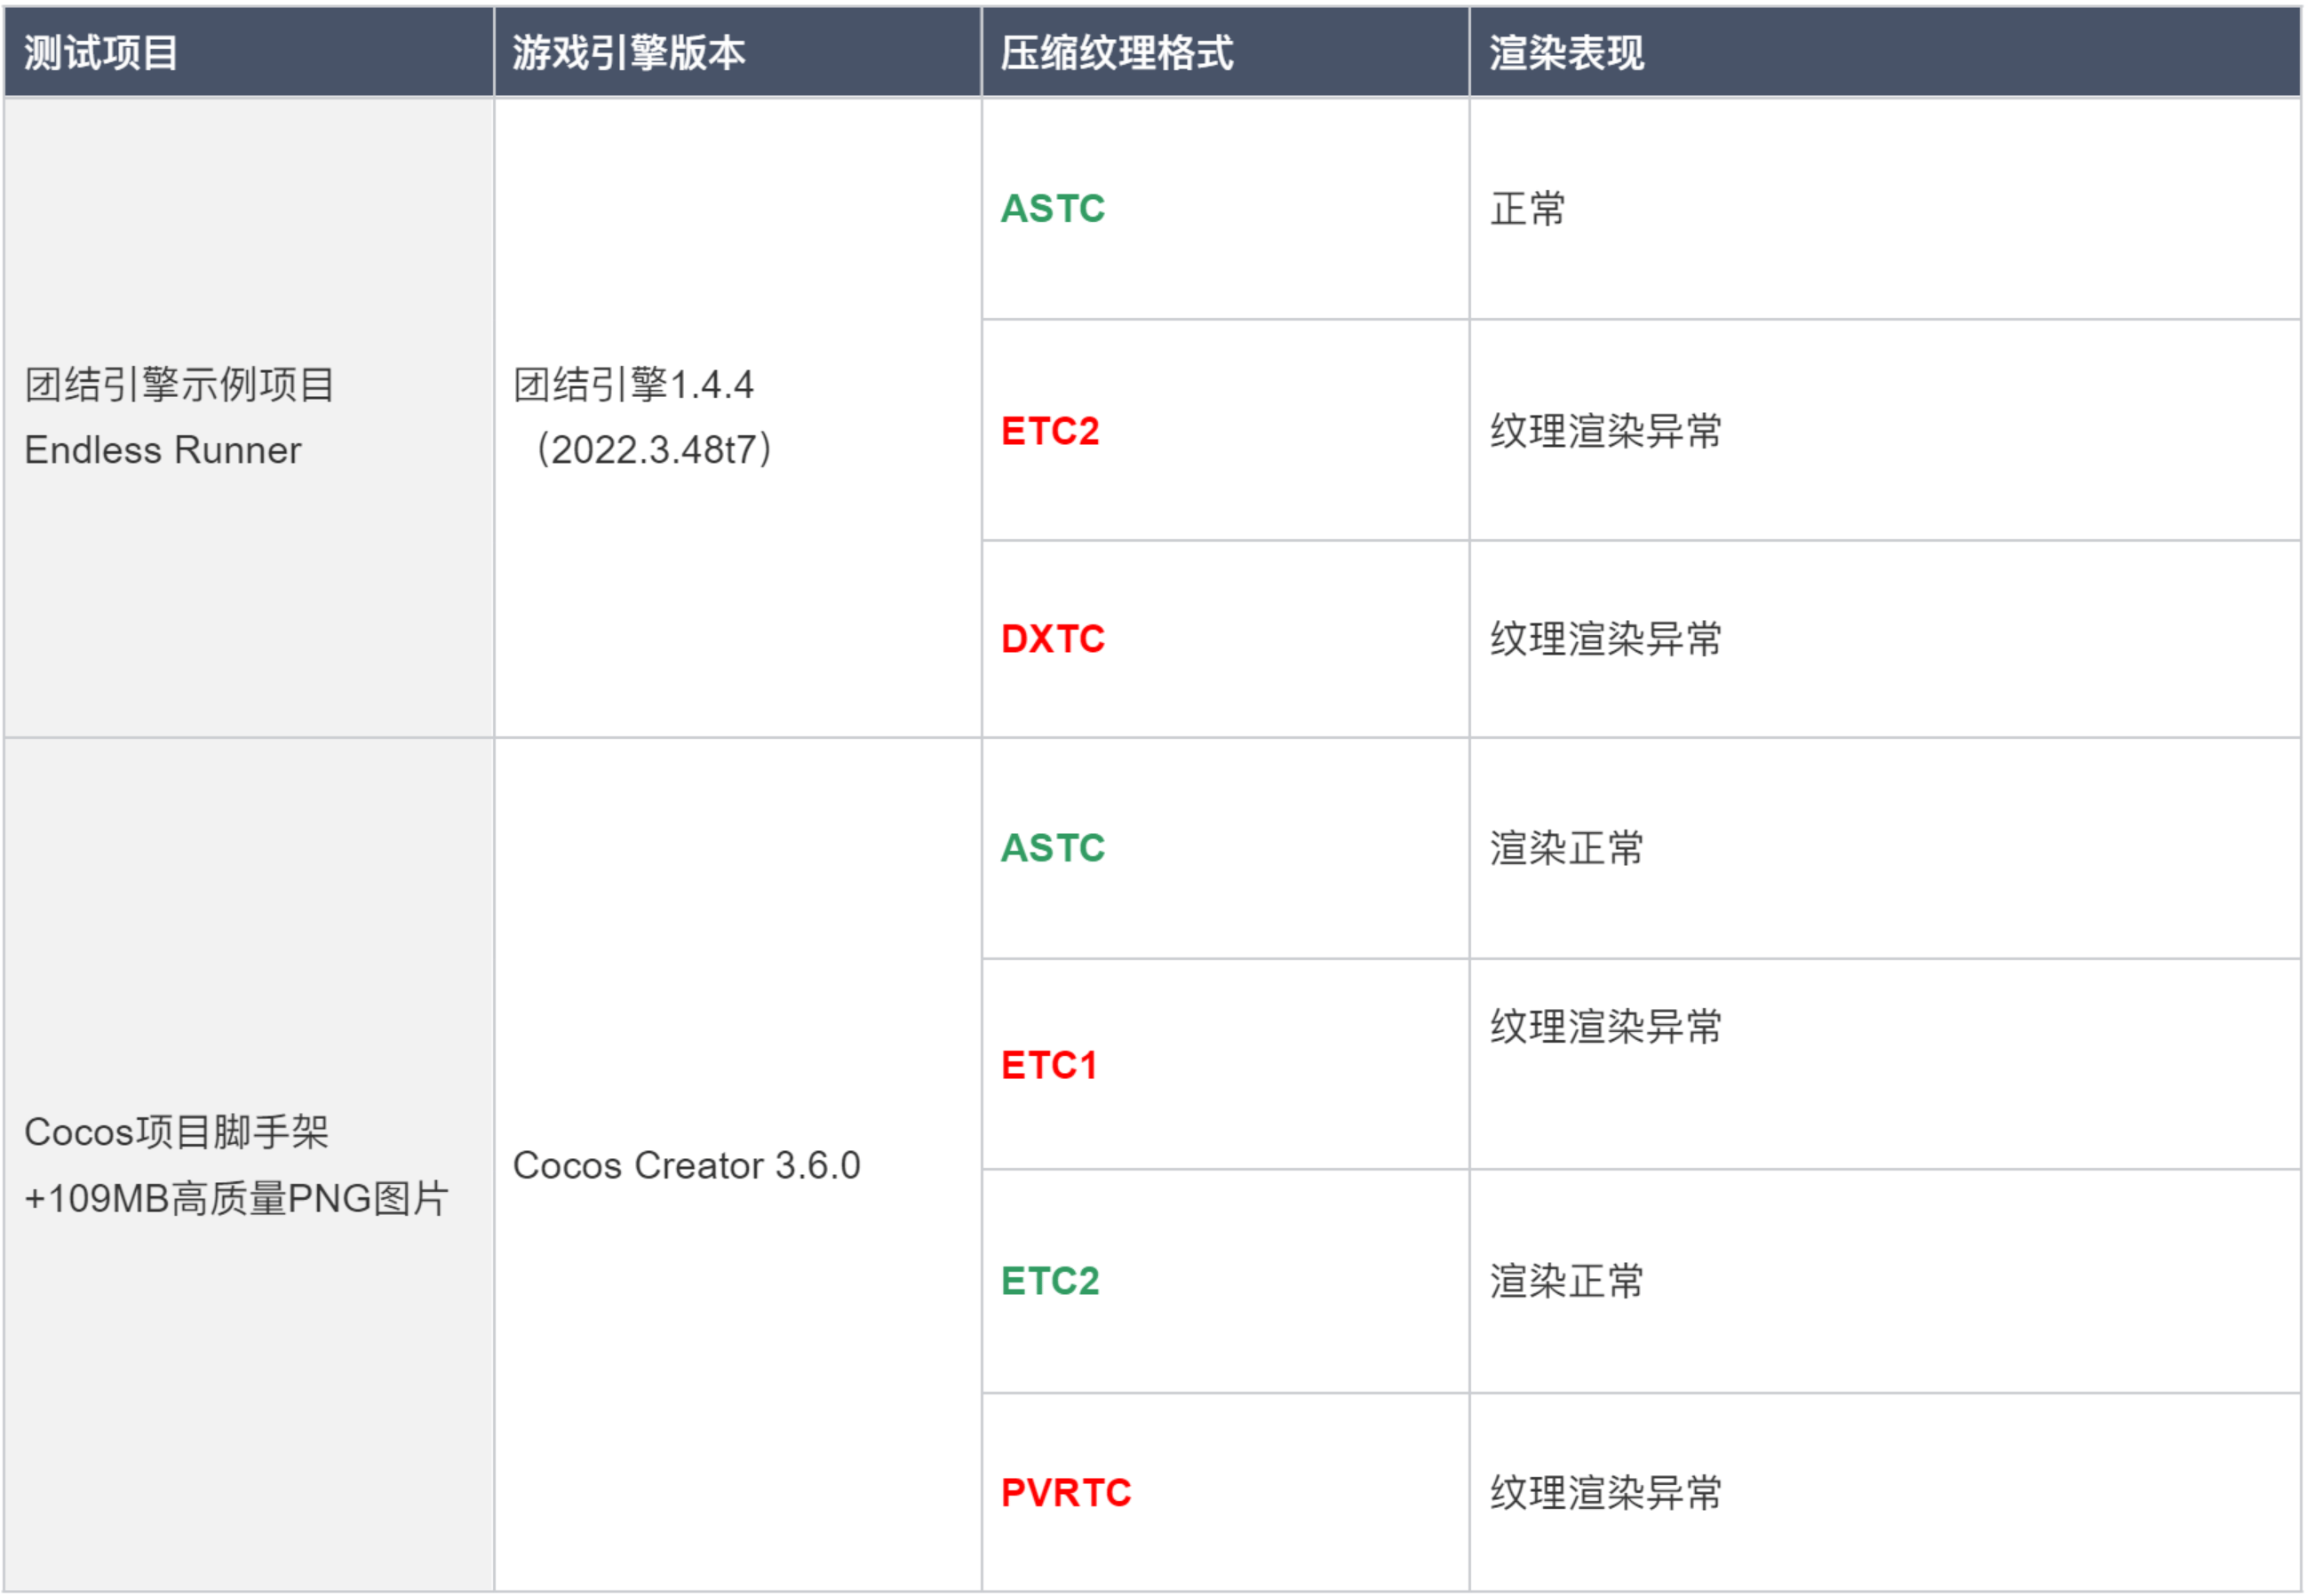Click the 渲染表现 column header
The height and width of the screenshot is (1596, 2307).
click(x=1566, y=52)
